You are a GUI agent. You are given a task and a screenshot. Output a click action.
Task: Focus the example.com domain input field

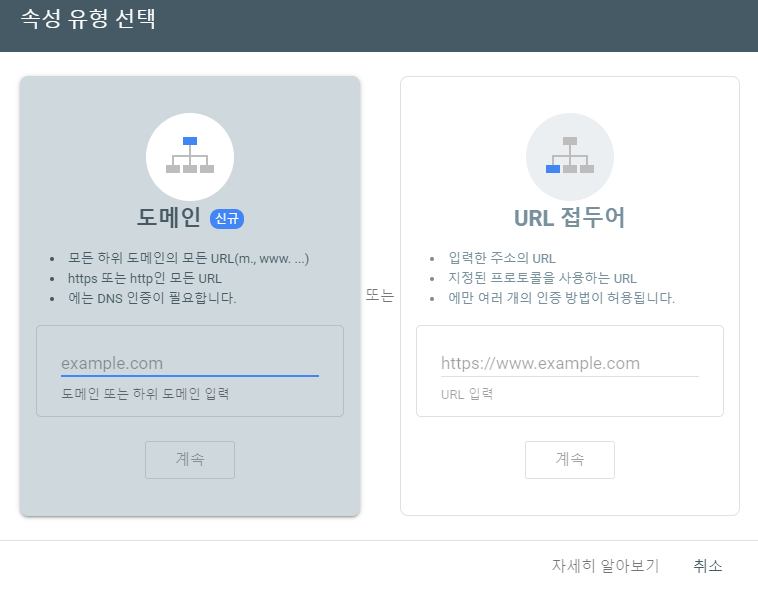click(190, 364)
